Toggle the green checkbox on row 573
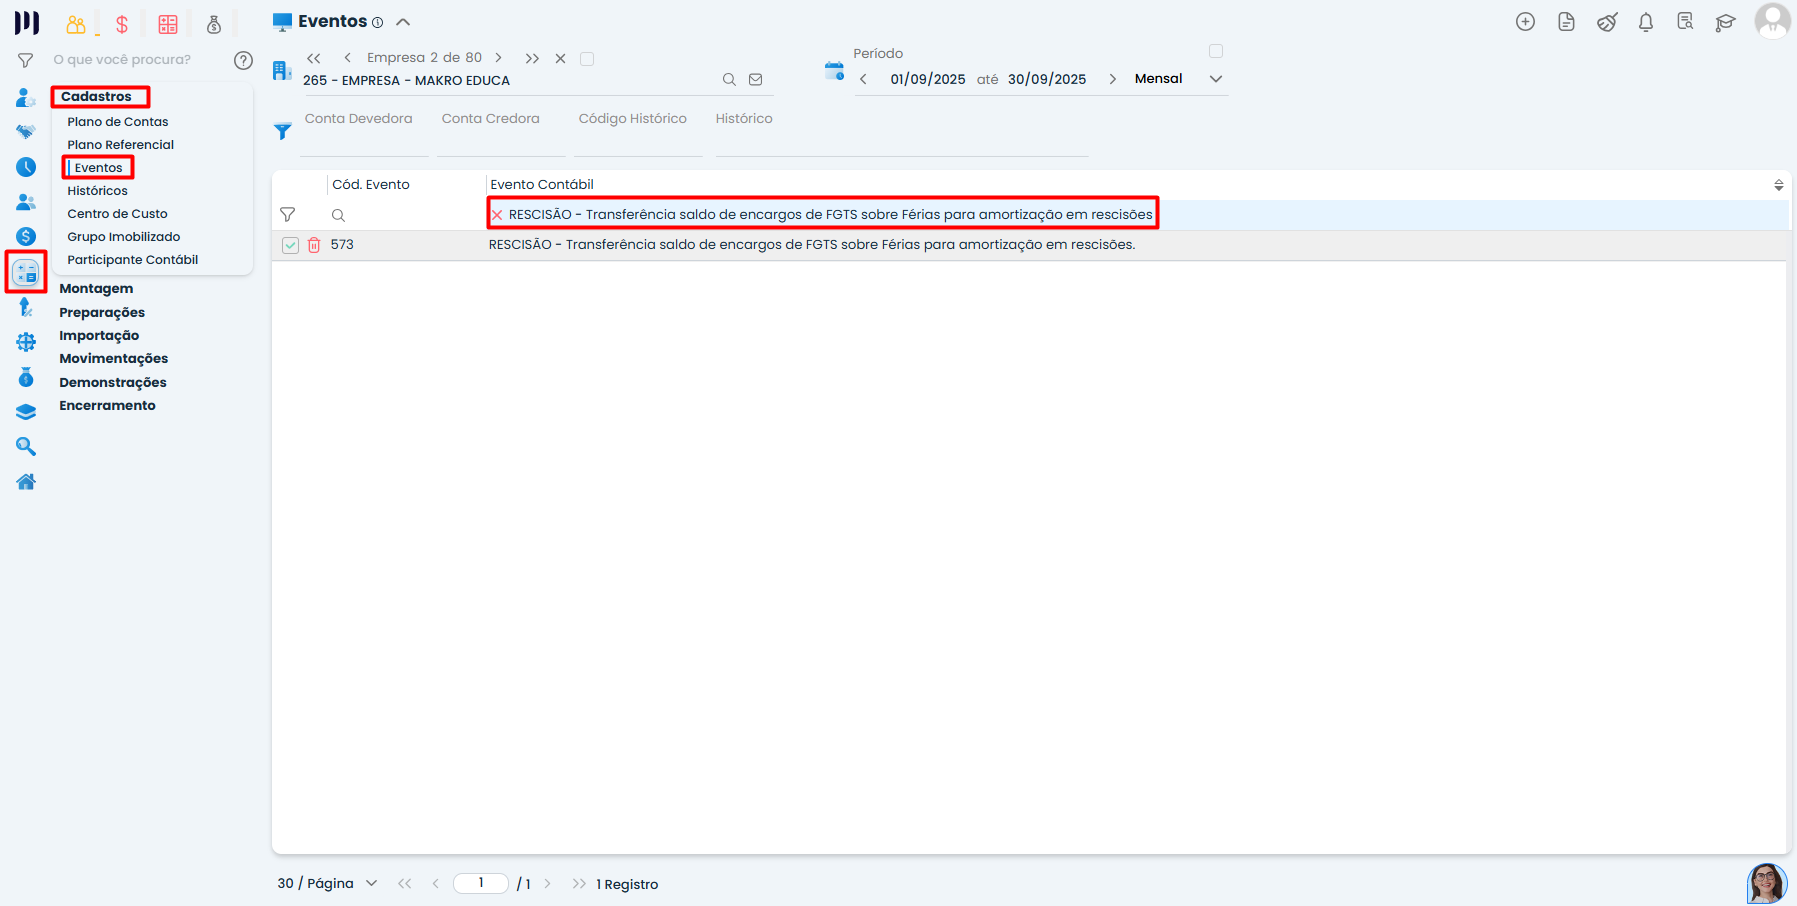 pyautogui.click(x=290, y=245)
